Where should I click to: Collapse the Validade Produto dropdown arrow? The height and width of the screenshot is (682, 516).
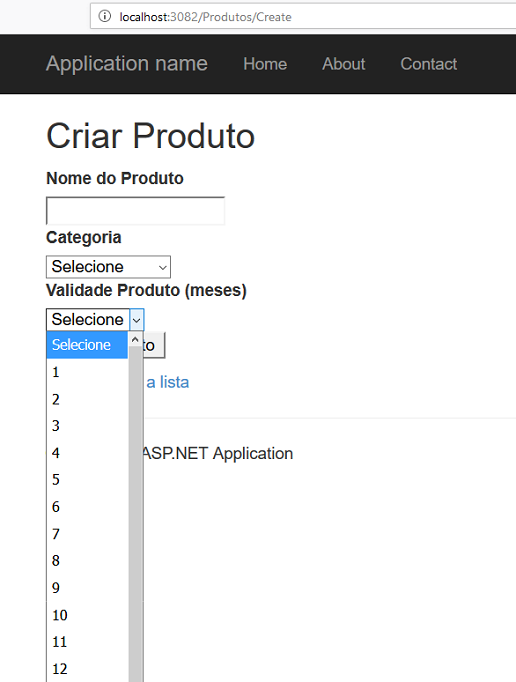coord(137,320)
